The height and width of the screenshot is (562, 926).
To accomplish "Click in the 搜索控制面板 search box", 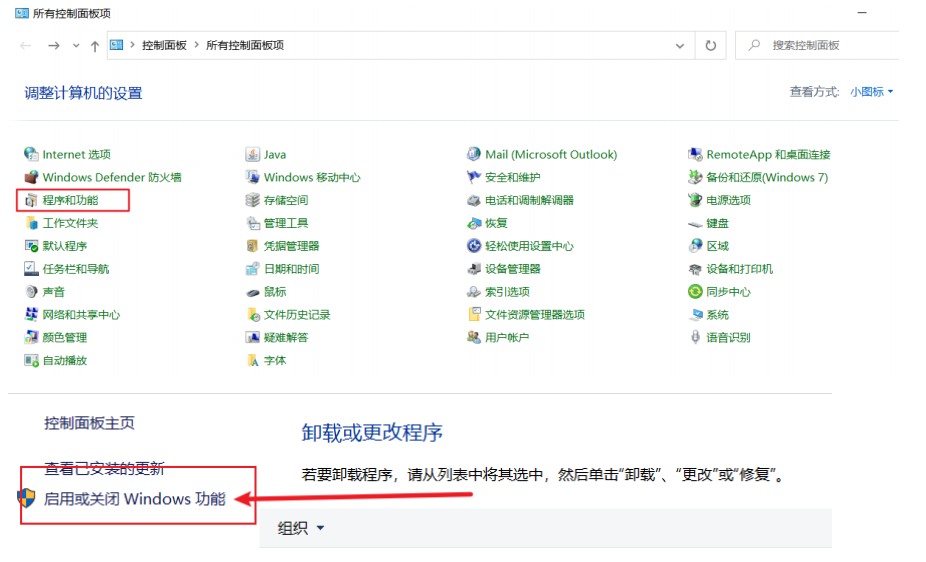I will point(818,45).
